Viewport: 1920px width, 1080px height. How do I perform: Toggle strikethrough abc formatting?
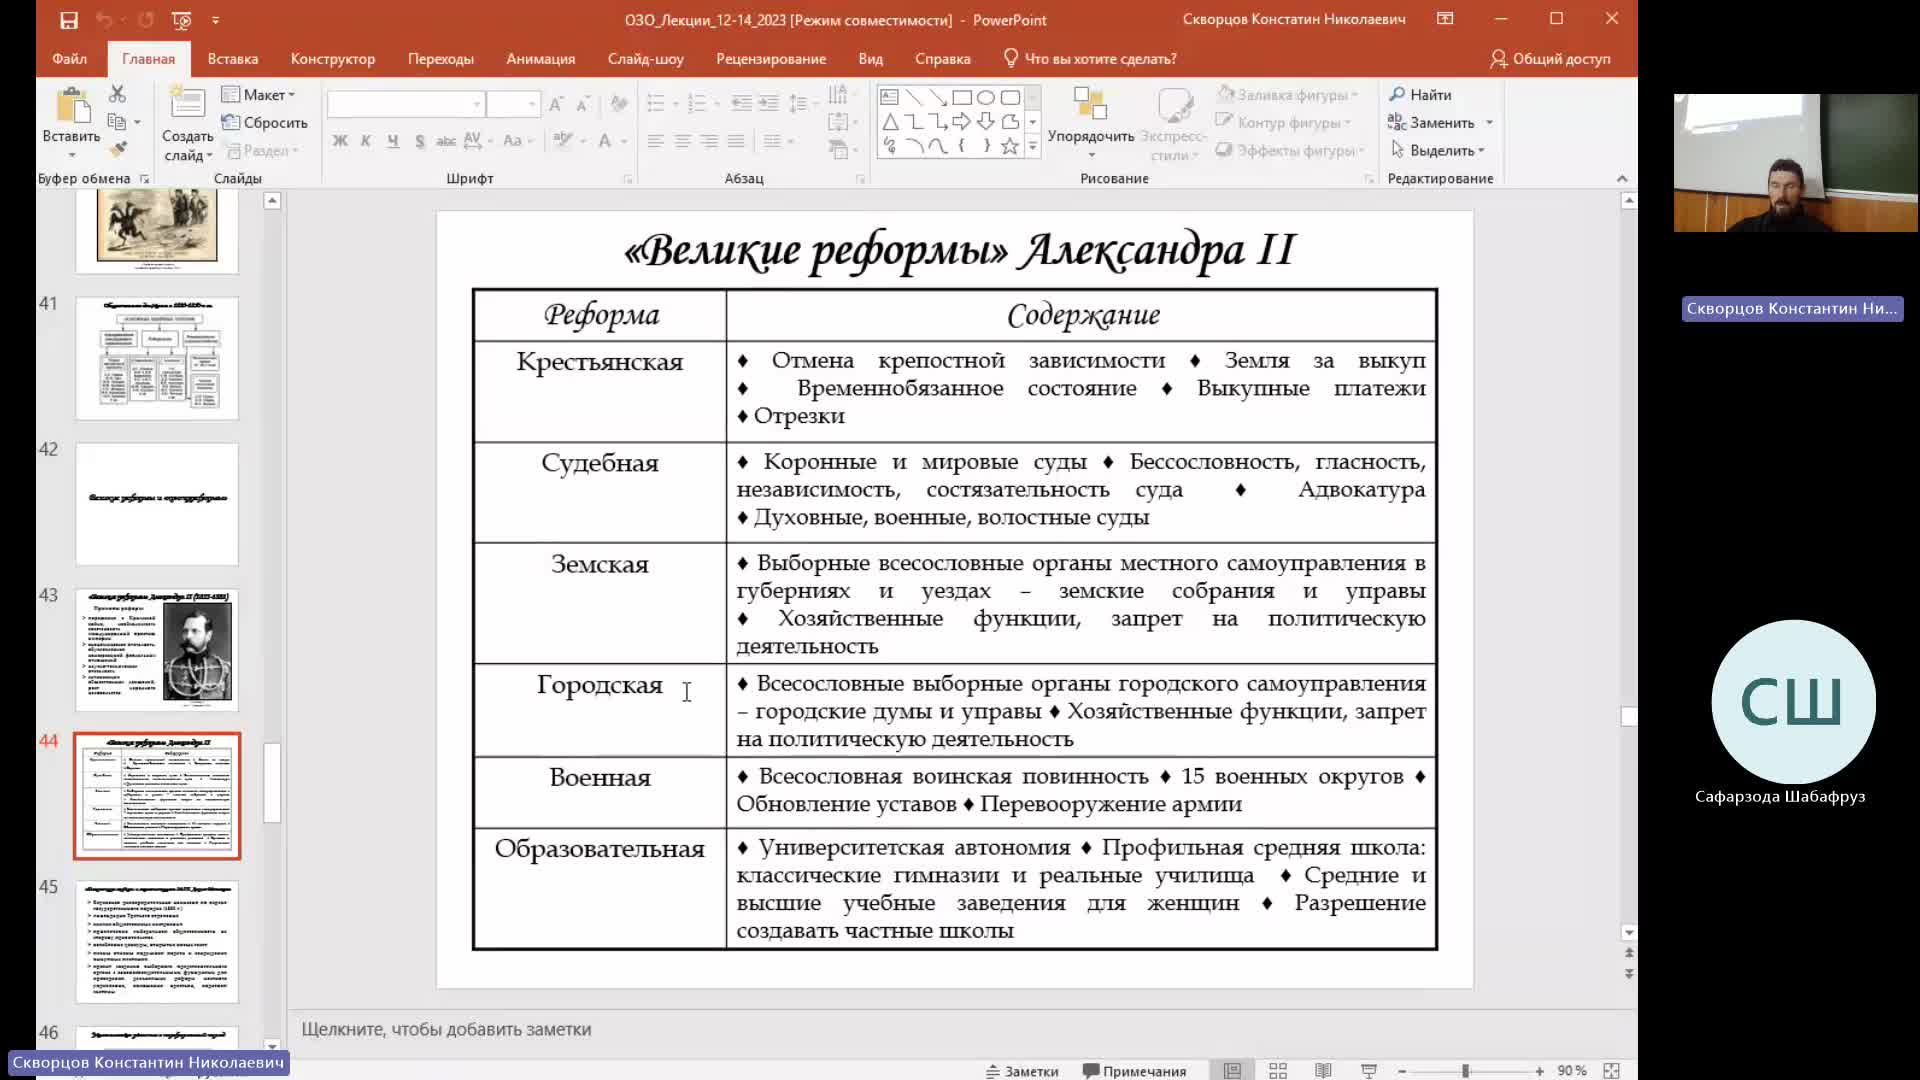(x=446, y=141)
